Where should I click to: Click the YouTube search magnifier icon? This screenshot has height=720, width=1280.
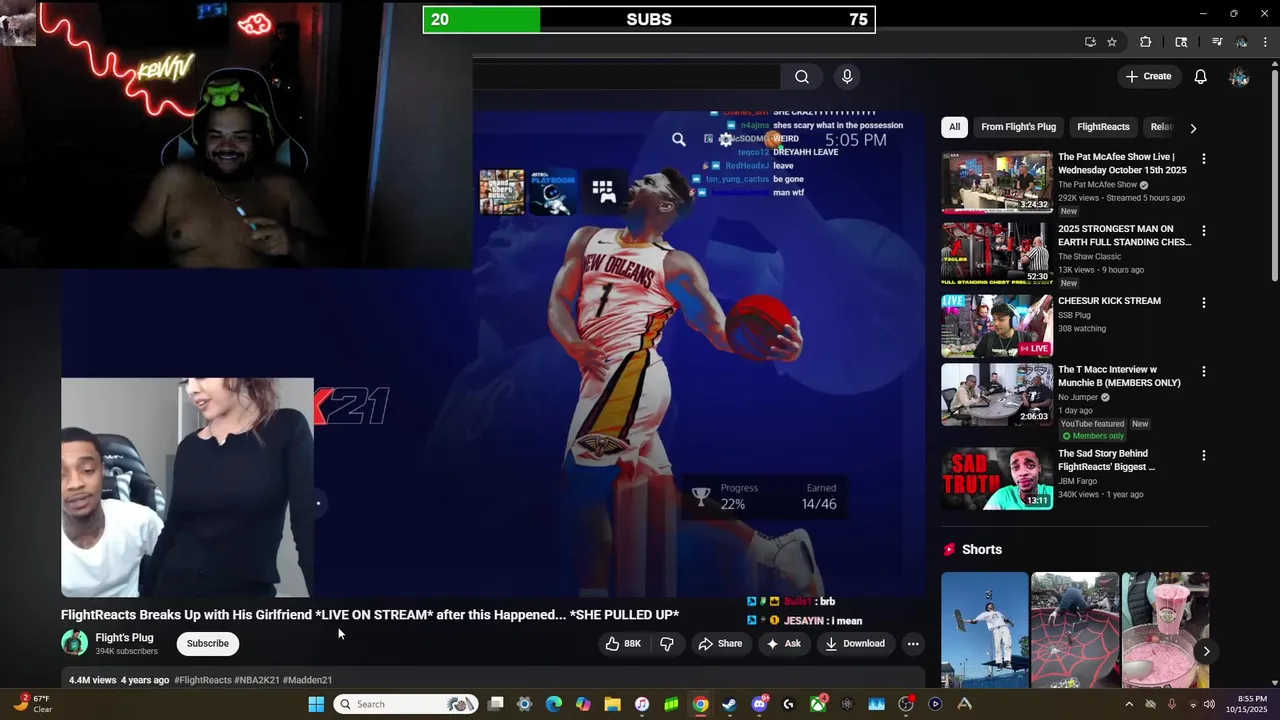(x=802, y=77)
